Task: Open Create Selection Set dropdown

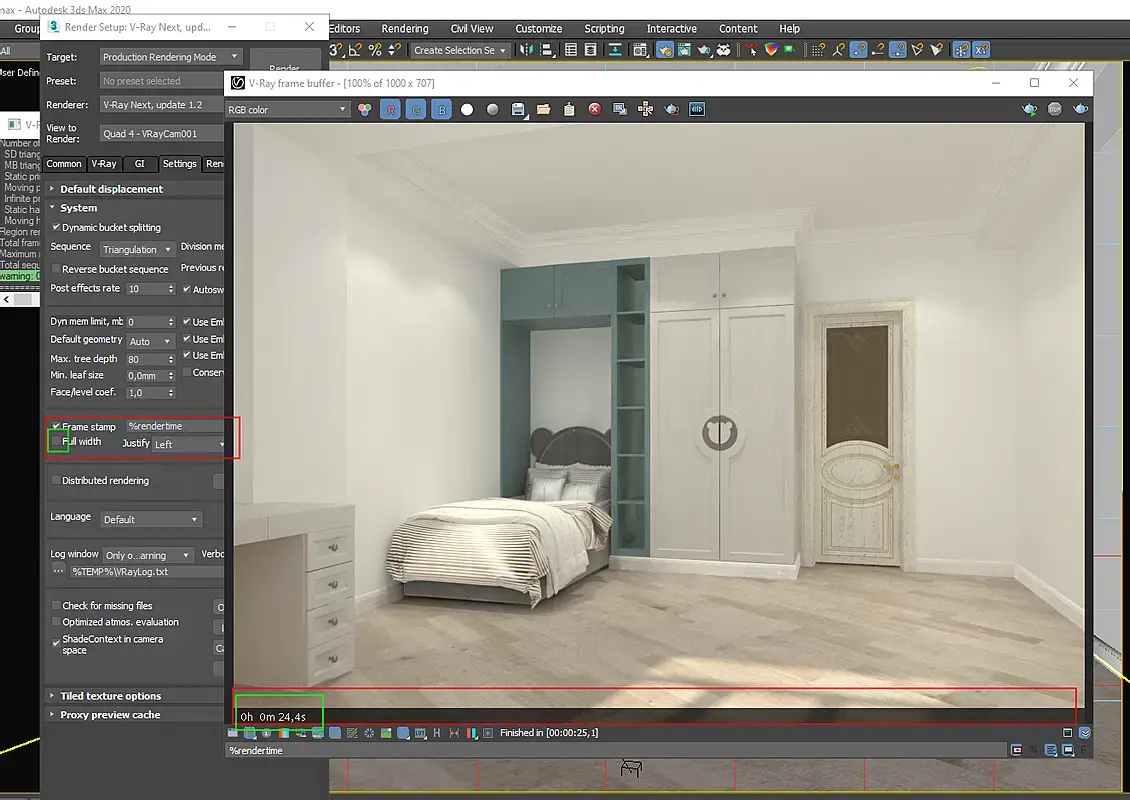Action: pyautogui.click(x=460, y=50)
